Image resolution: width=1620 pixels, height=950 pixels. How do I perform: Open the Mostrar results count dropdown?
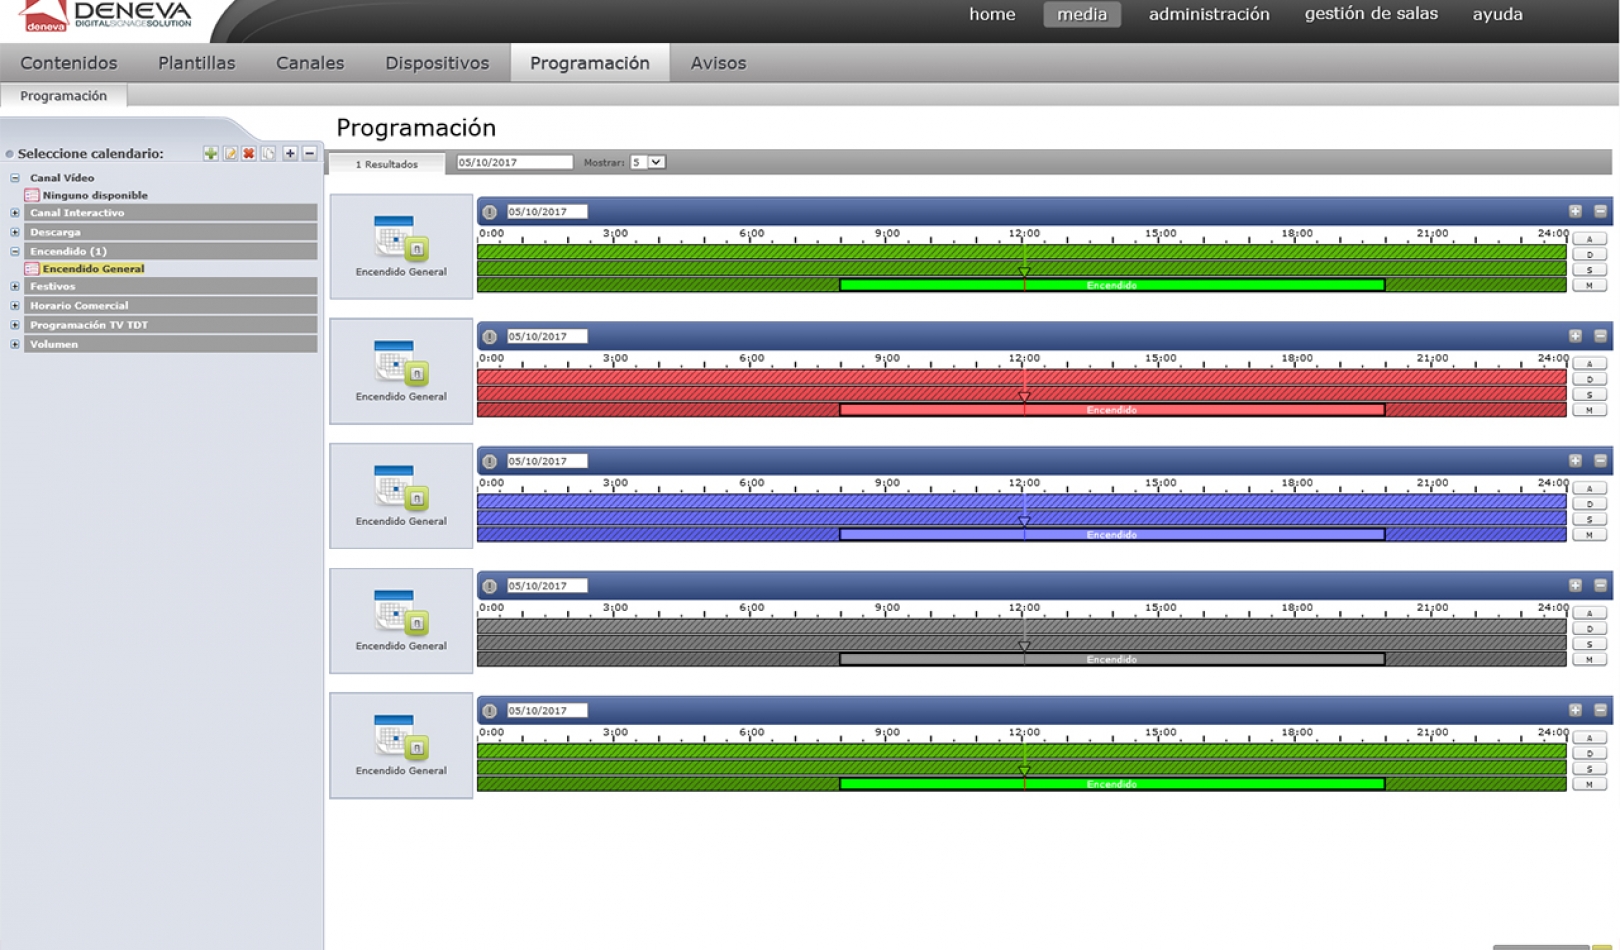pyautogui.click(x=656, y=162)
